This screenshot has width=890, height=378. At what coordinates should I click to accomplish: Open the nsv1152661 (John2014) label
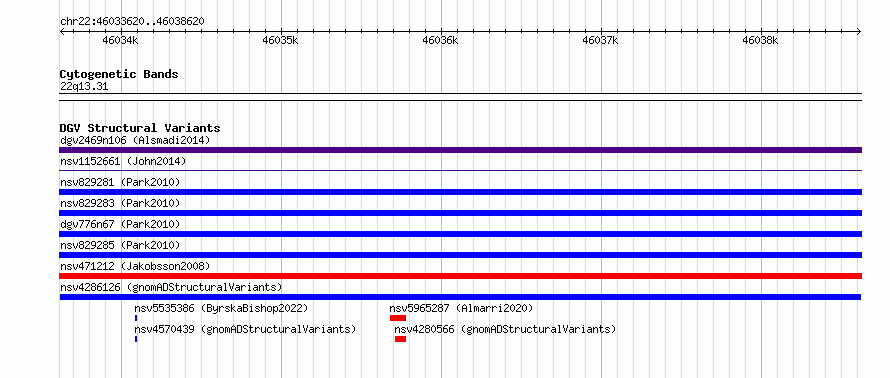pyautogui.click(x=123, y=161)
